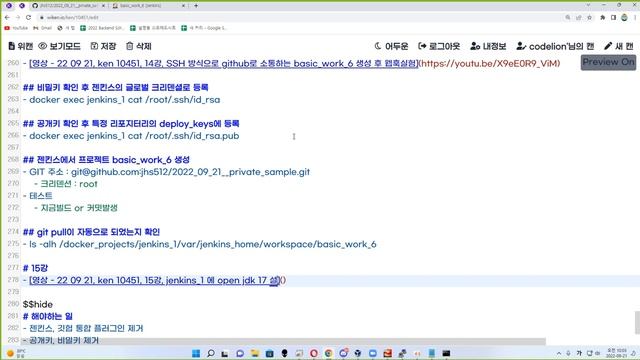Image resolution: width=640 pixels, height=360 pixels.
Task: Click the git@github.com GIT 주소 line
Action: (167, 172)
